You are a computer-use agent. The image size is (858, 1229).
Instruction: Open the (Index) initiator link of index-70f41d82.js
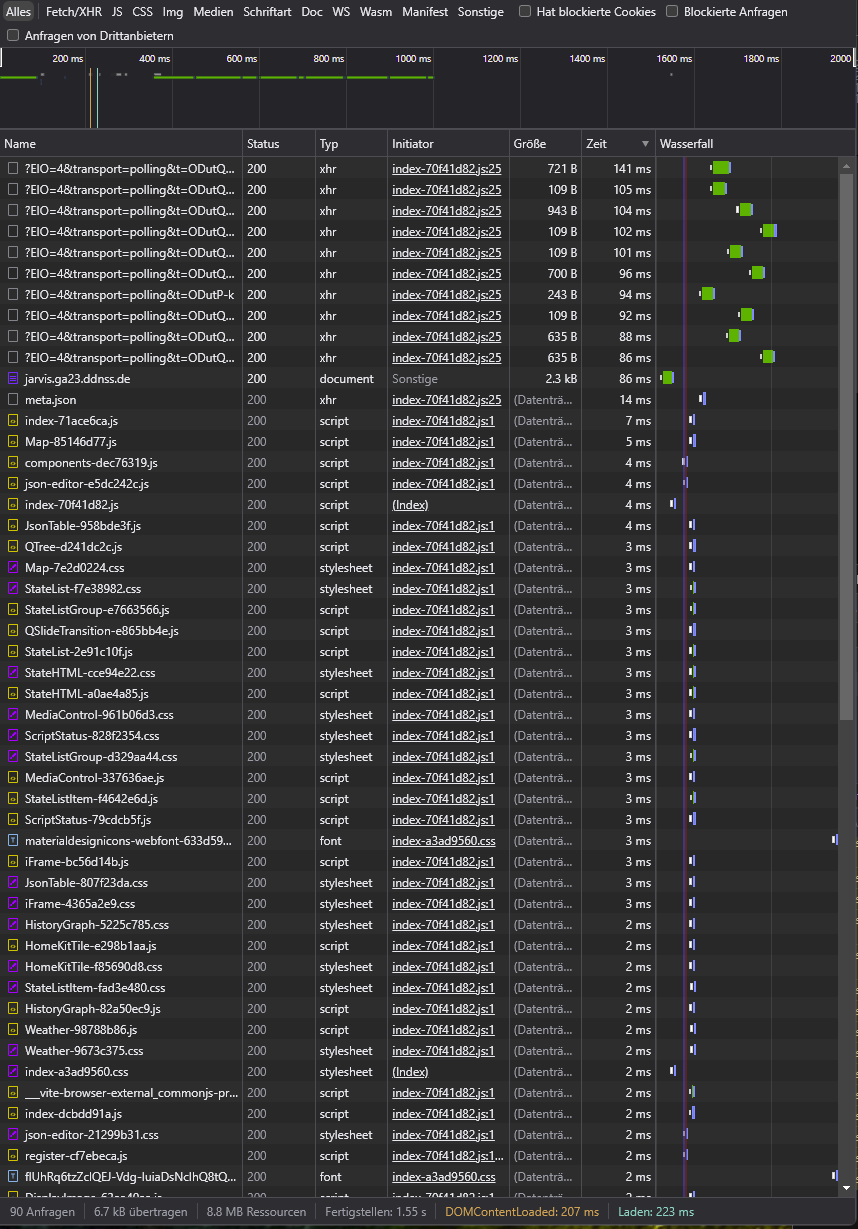(x=410, y=505)
